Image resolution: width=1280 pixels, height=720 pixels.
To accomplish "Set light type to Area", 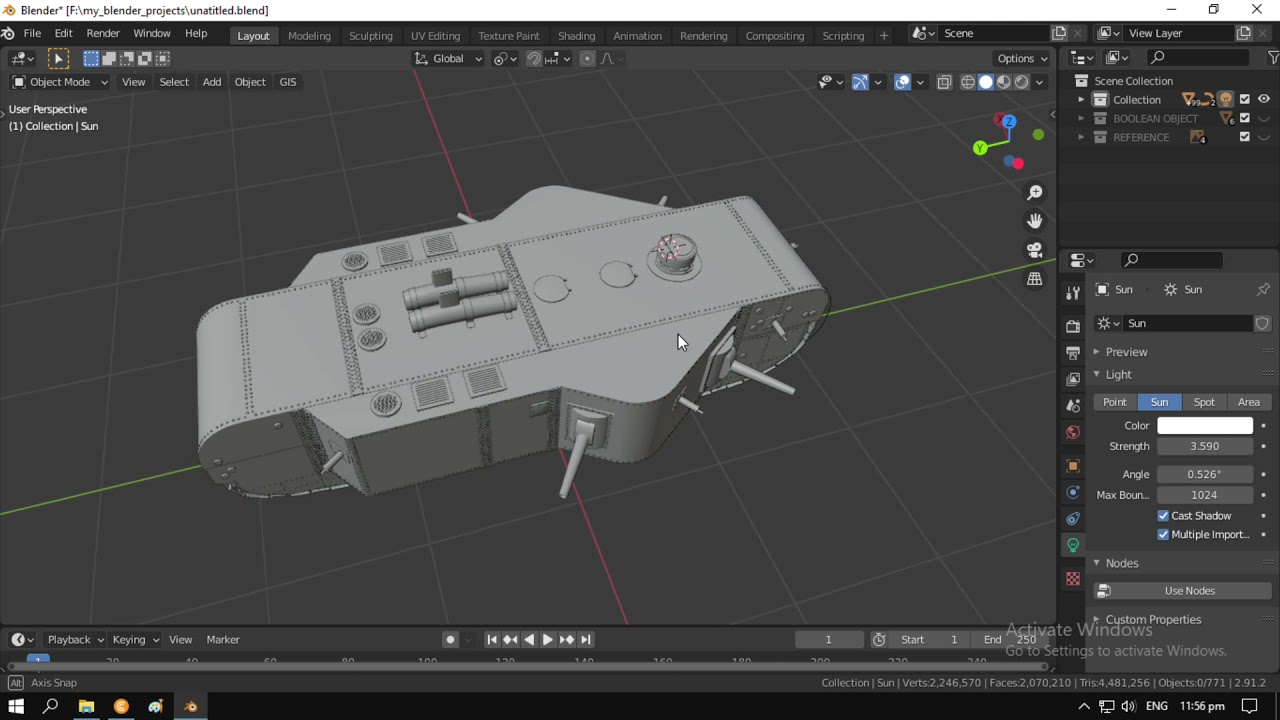I will pyautogui.click(x=1249, y=402).
